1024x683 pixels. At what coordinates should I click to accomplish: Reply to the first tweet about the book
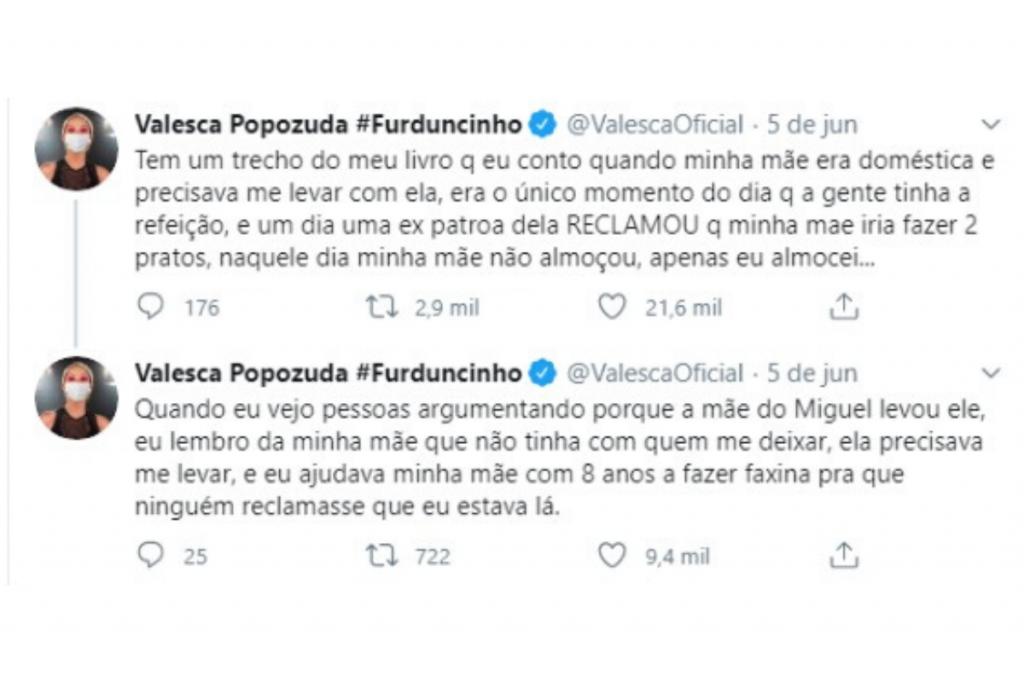point(150,308)
